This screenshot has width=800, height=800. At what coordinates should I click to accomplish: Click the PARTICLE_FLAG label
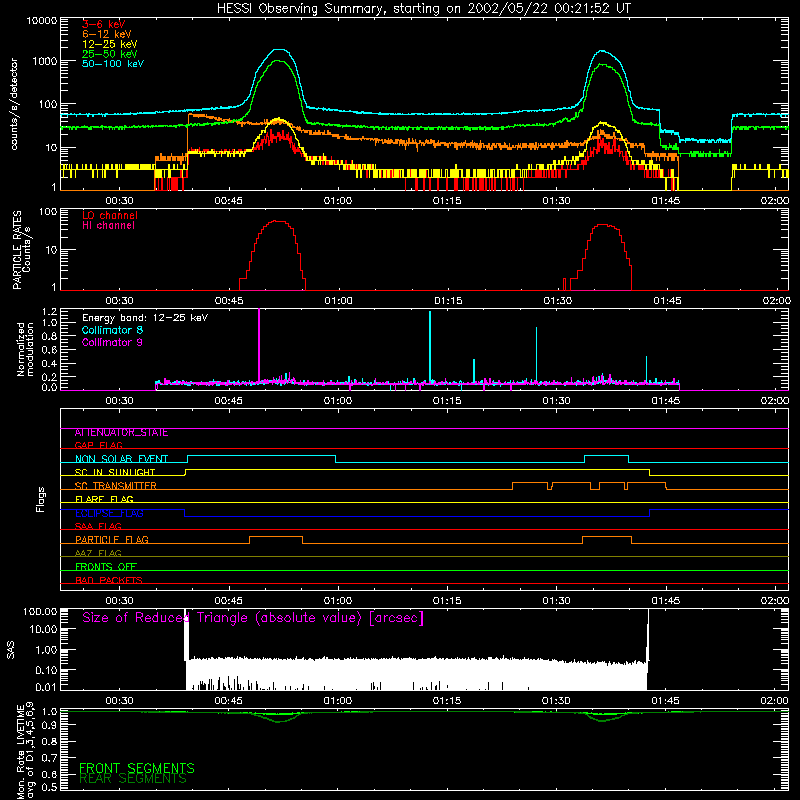112,539
